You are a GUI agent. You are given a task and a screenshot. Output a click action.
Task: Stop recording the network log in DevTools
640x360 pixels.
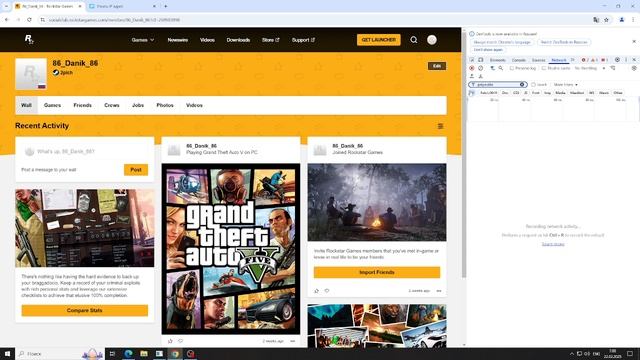pyautogui.click(x=472, y=68)
